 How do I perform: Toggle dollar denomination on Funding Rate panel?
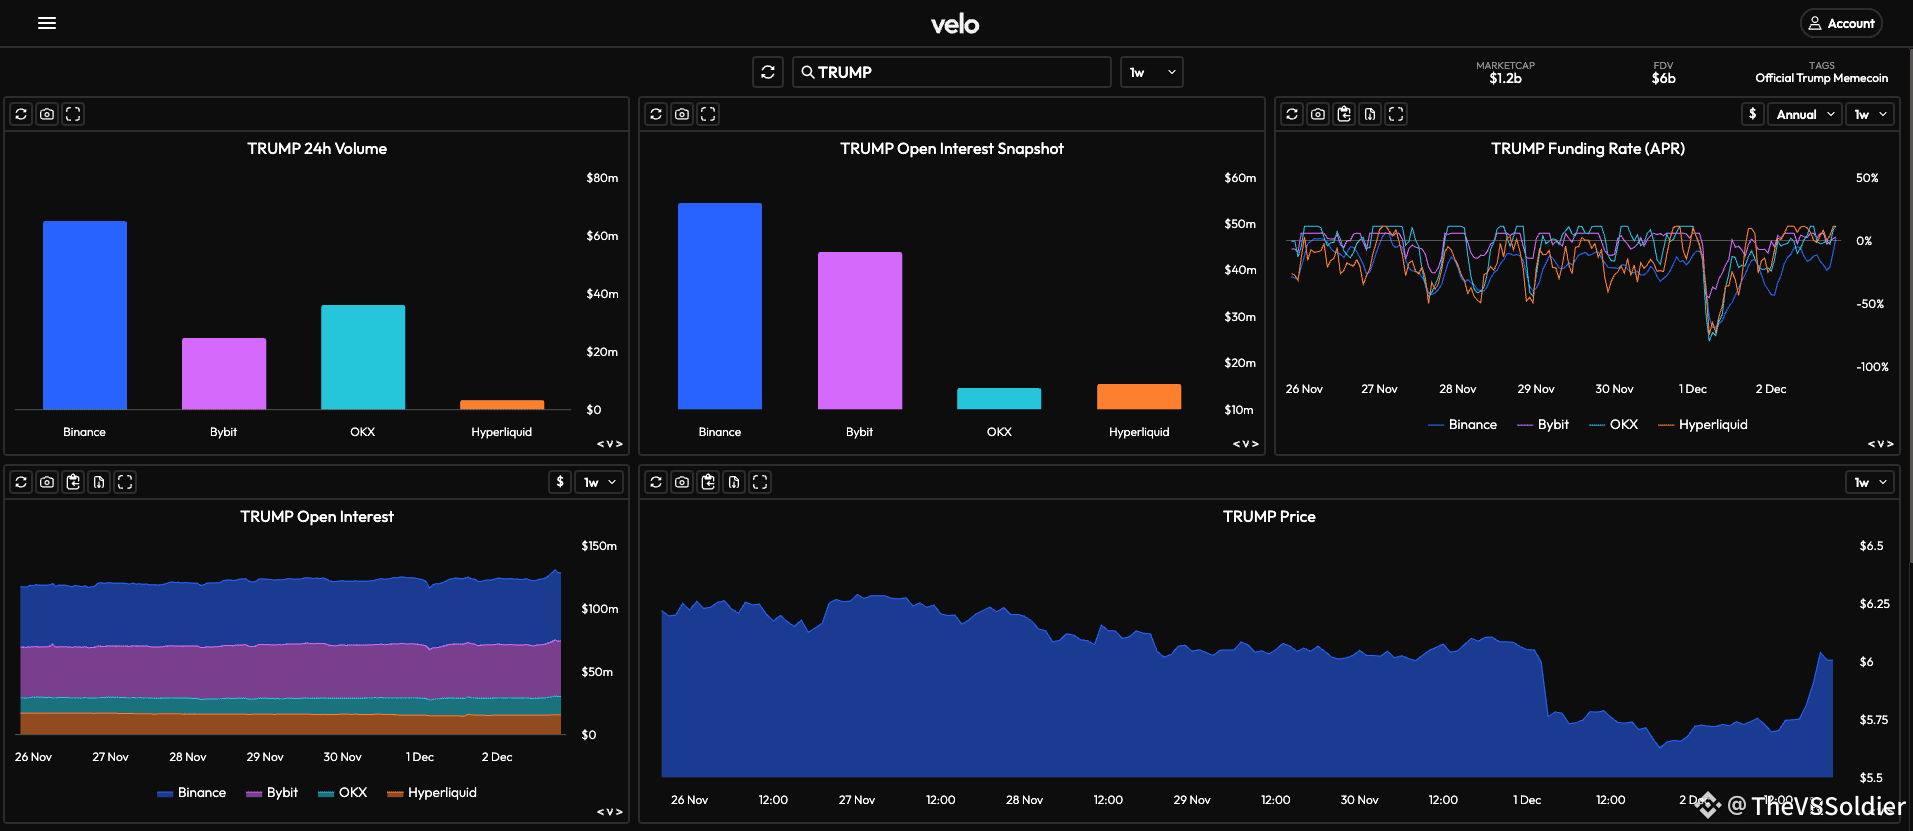coord(1752,114)
